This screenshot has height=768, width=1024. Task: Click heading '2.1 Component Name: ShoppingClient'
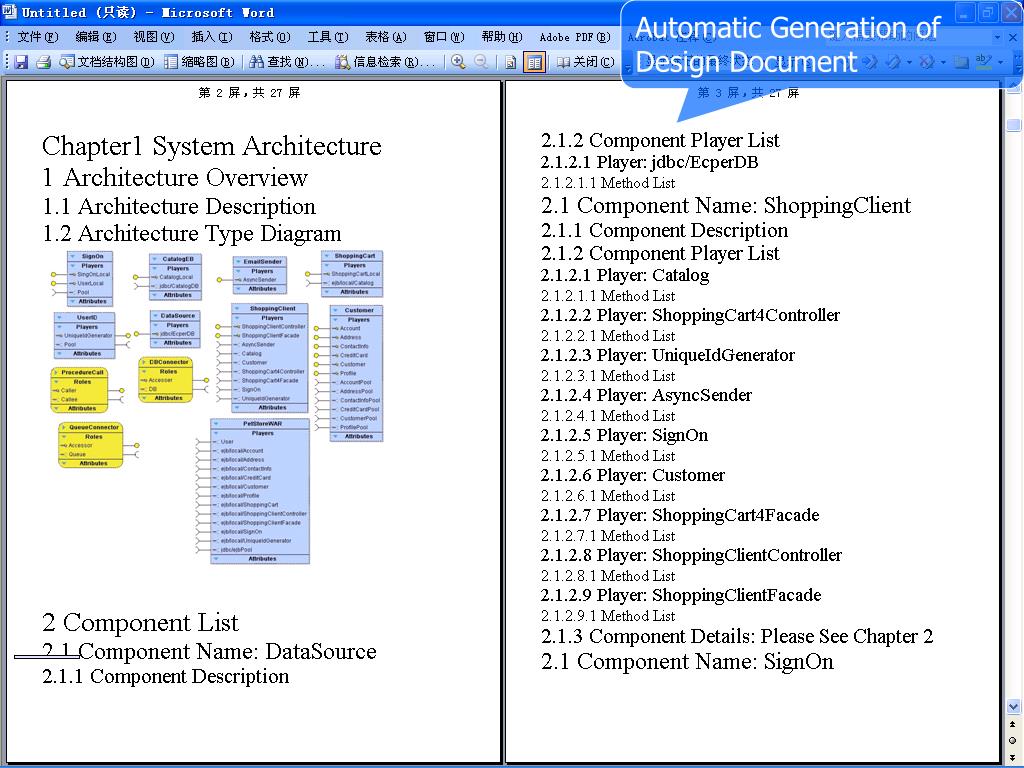tap(726, 206)
